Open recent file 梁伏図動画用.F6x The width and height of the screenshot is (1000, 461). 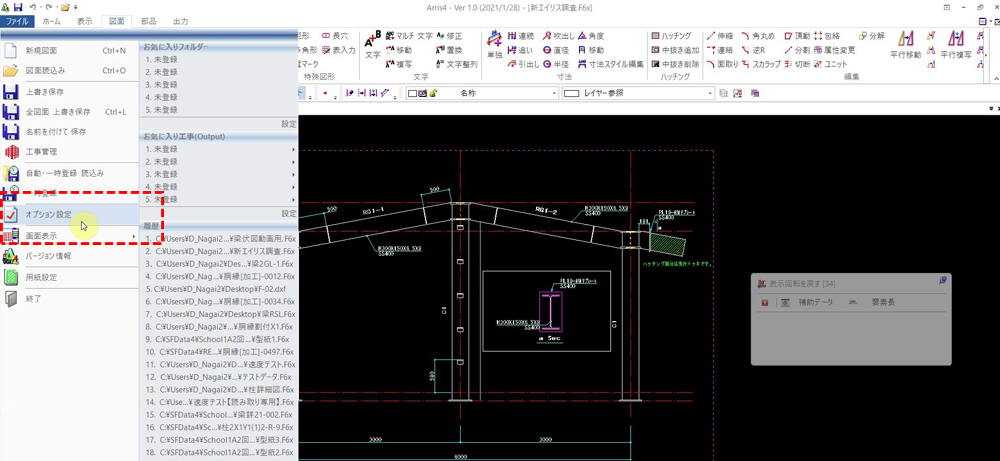(x=220, y=240)
